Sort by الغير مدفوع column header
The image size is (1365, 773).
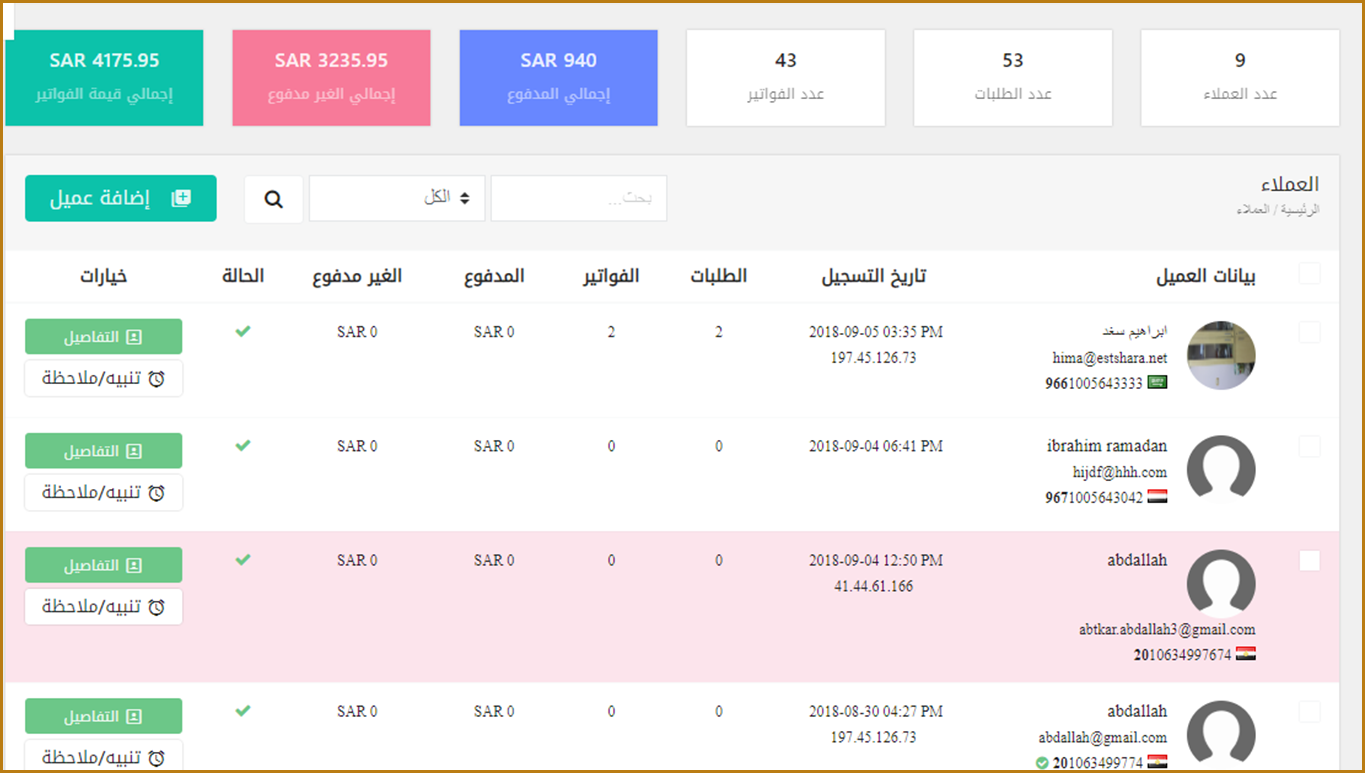[357, 277]
